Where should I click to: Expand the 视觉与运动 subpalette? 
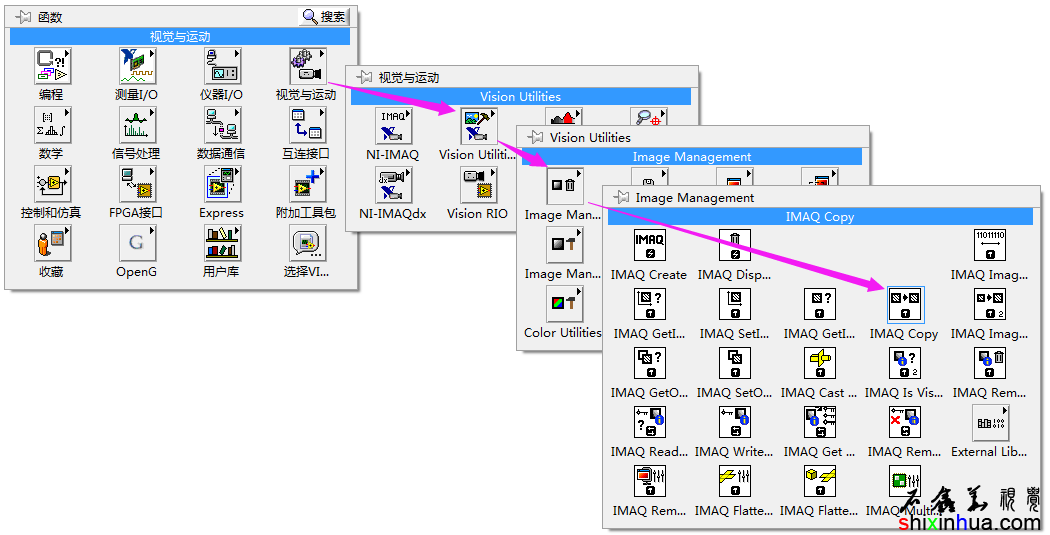306,67
